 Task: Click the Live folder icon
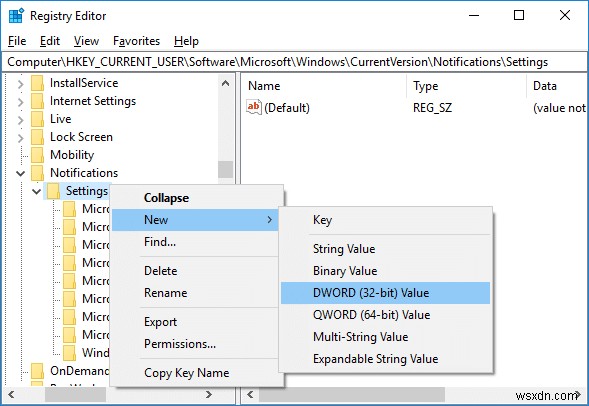point(37,119)
